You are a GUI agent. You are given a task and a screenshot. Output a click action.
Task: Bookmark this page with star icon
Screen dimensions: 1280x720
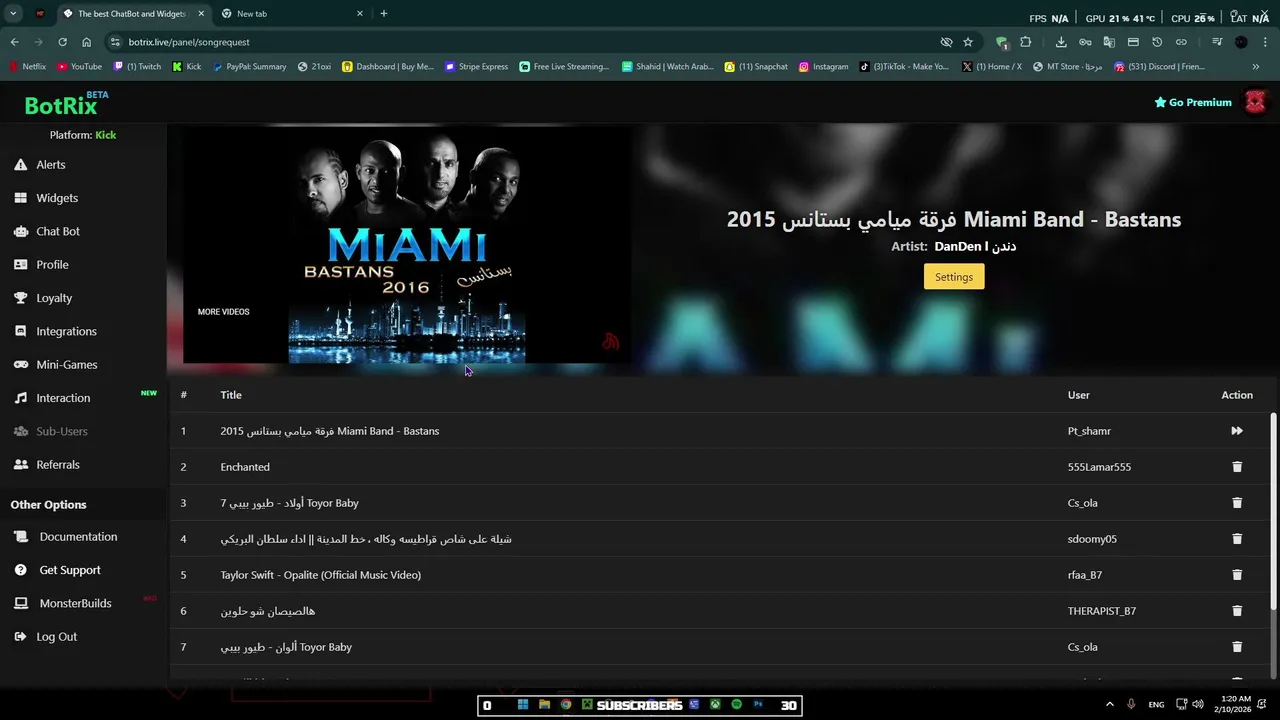click(968, 42)
